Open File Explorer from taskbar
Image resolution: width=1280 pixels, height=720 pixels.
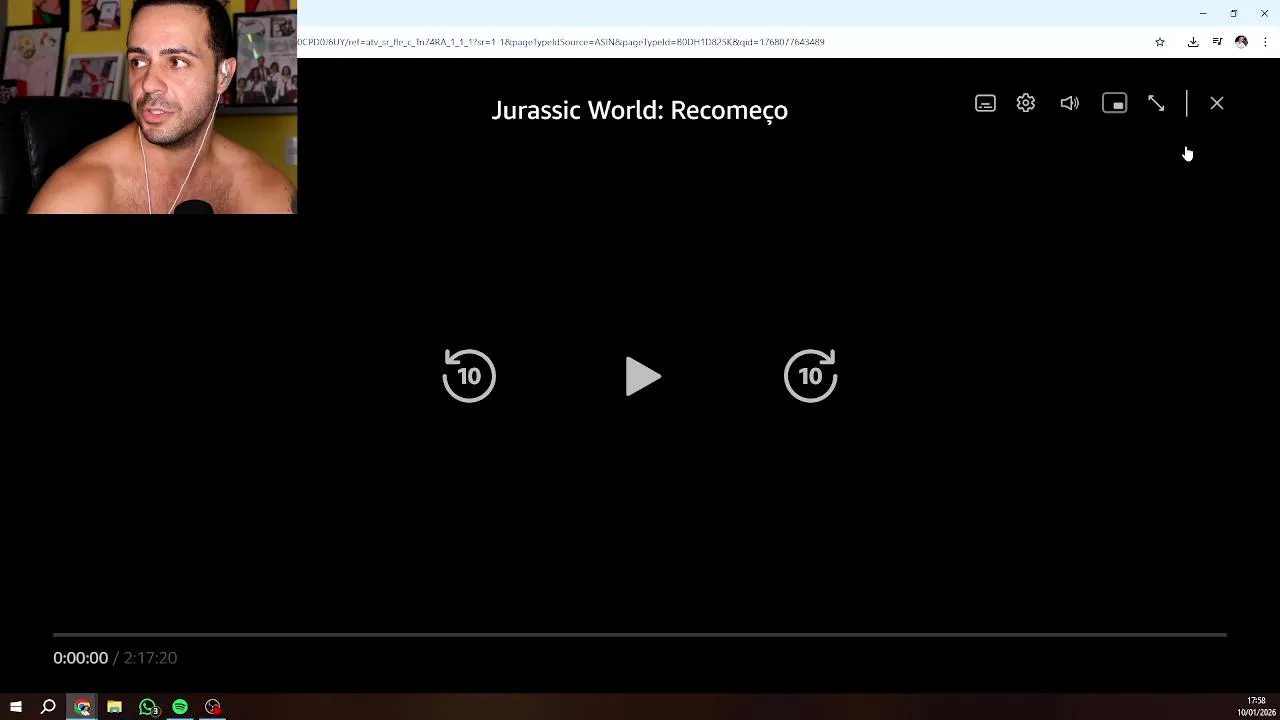[x=115, y=707]
